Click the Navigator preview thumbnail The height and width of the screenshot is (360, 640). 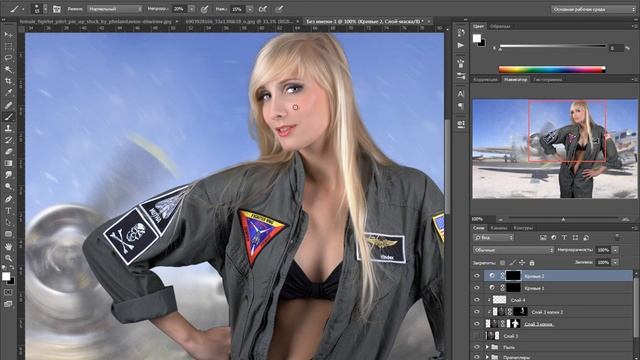pos(555,149)
